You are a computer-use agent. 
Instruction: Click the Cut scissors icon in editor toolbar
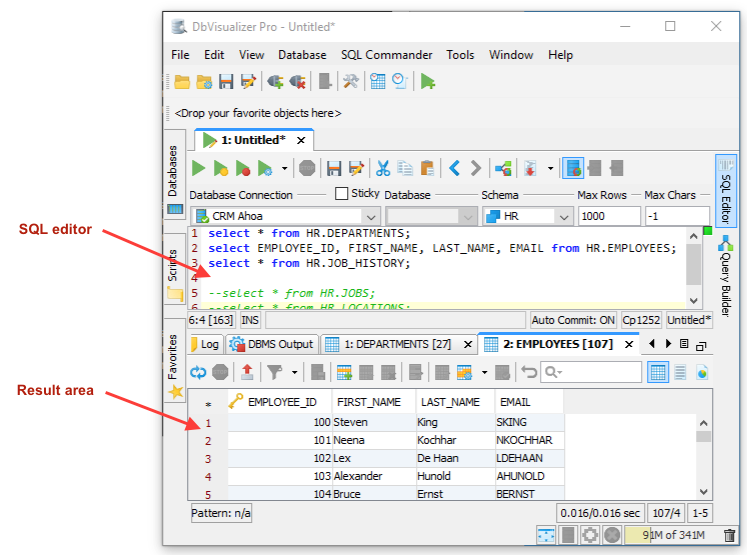click(381, 168)
